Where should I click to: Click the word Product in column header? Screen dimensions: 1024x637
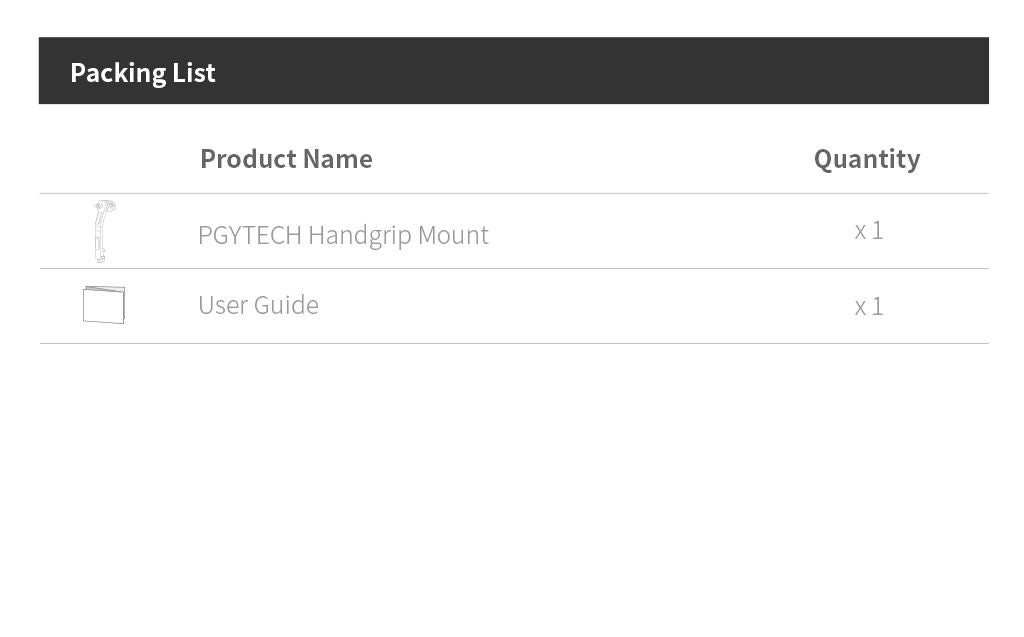pyautogui.click(x=247, y=159)
